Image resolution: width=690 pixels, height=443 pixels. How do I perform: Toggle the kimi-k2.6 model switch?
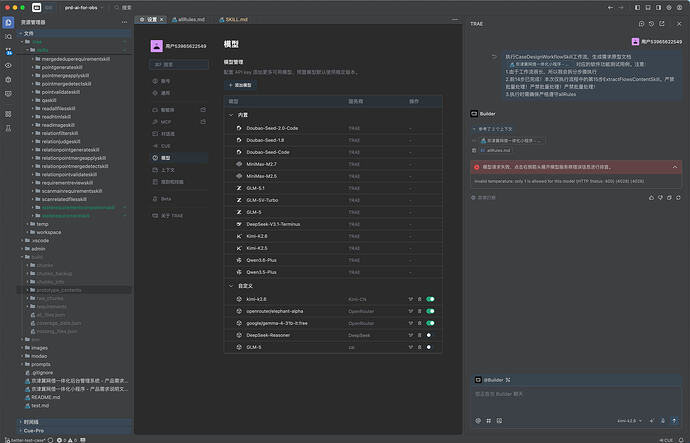(430, 299)
